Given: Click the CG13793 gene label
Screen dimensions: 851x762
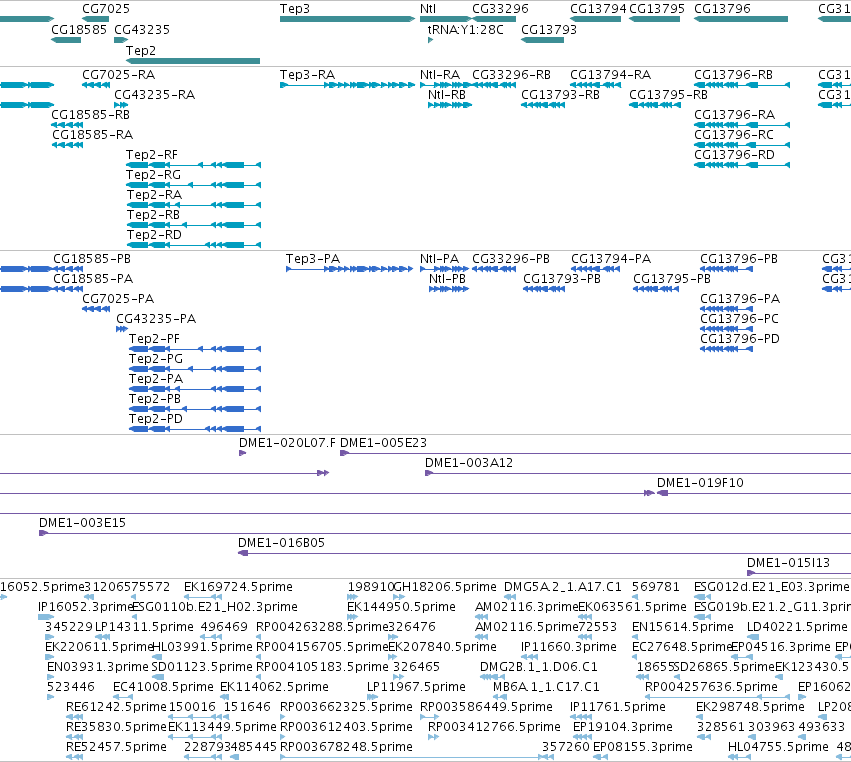Looking at the screenshot, I should pos(549,29).
